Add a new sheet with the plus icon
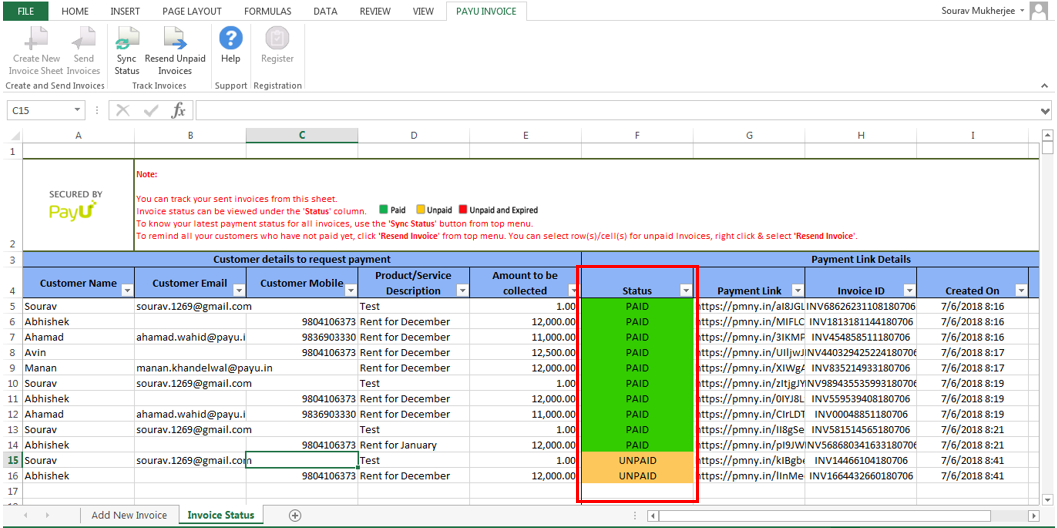1057x528 pixels. (x=295, y=515)
